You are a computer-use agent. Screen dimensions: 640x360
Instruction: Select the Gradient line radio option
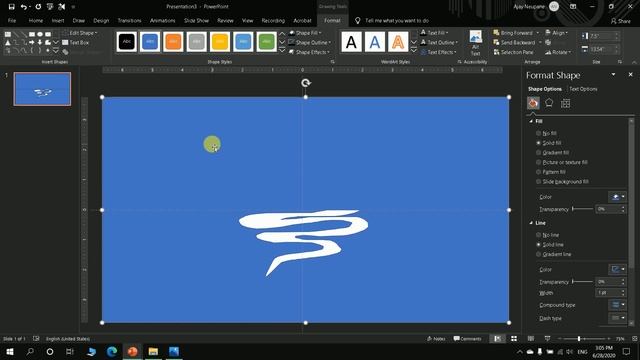(554, 254)
